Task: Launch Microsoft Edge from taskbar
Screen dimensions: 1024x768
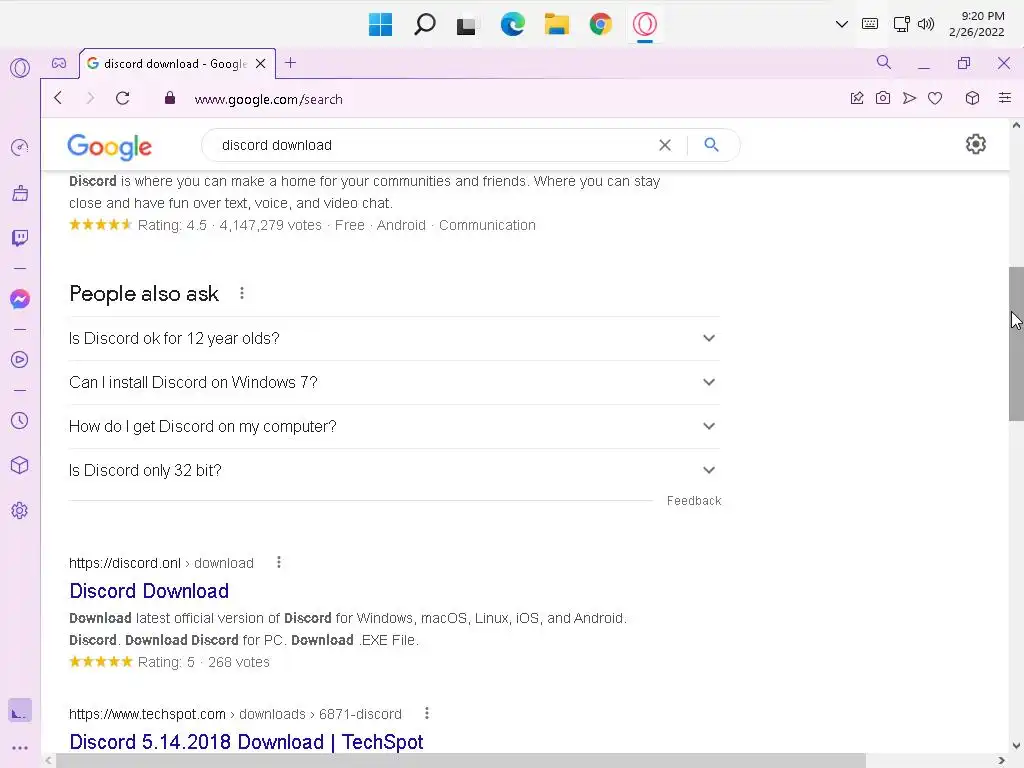Action: (x=513, y=25)
